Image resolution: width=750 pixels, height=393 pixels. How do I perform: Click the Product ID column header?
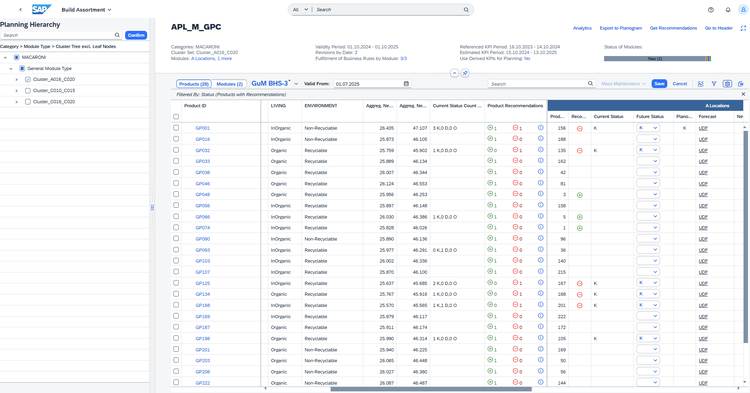click(195, 106)
